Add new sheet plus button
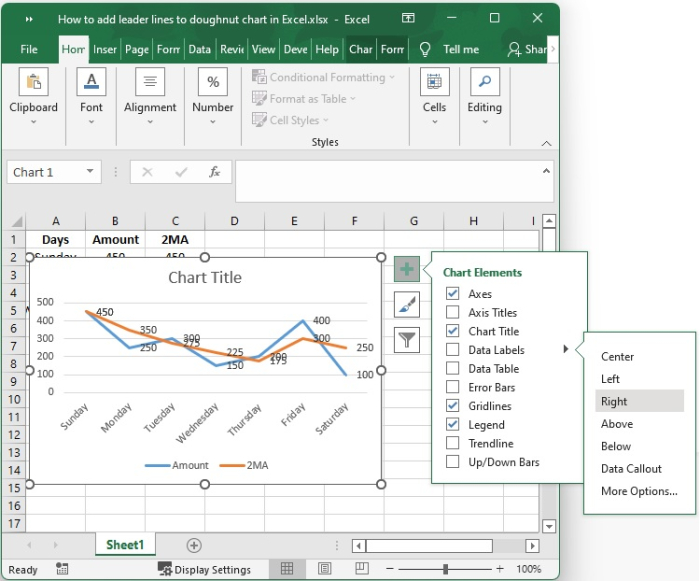The width and height of the screenshot is (700, 581). 194,545
